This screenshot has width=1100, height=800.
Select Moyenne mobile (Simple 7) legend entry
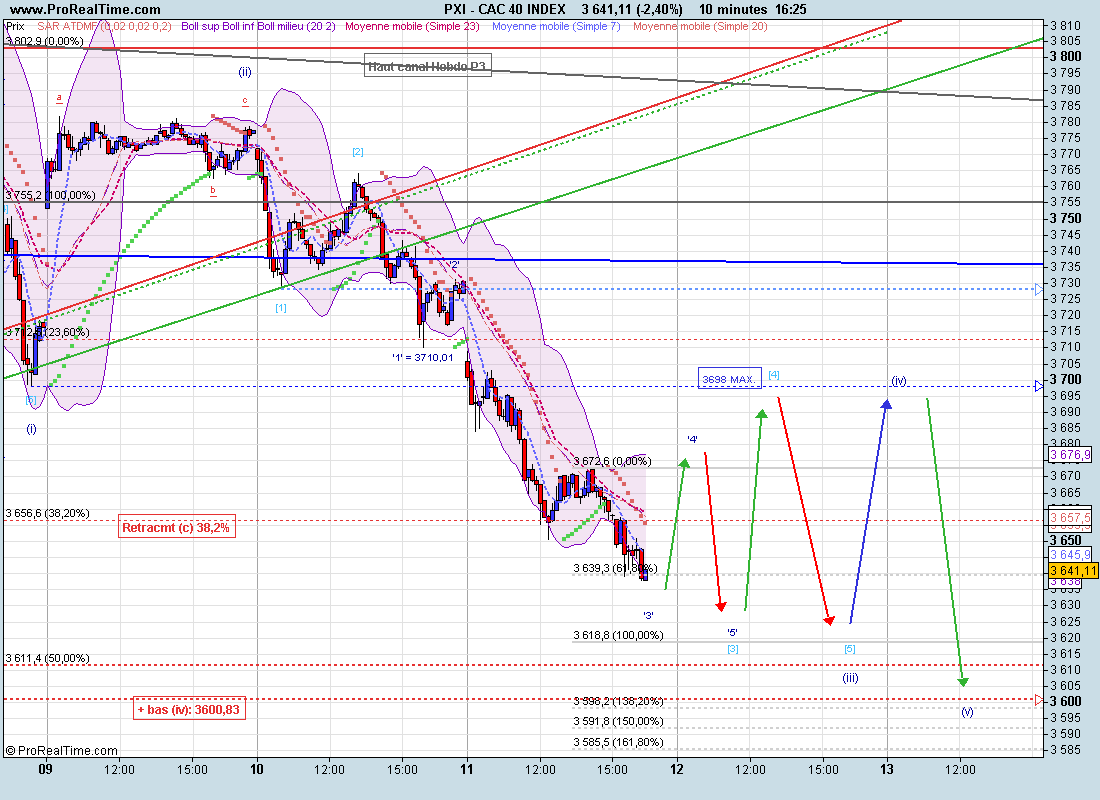(559, 25)
